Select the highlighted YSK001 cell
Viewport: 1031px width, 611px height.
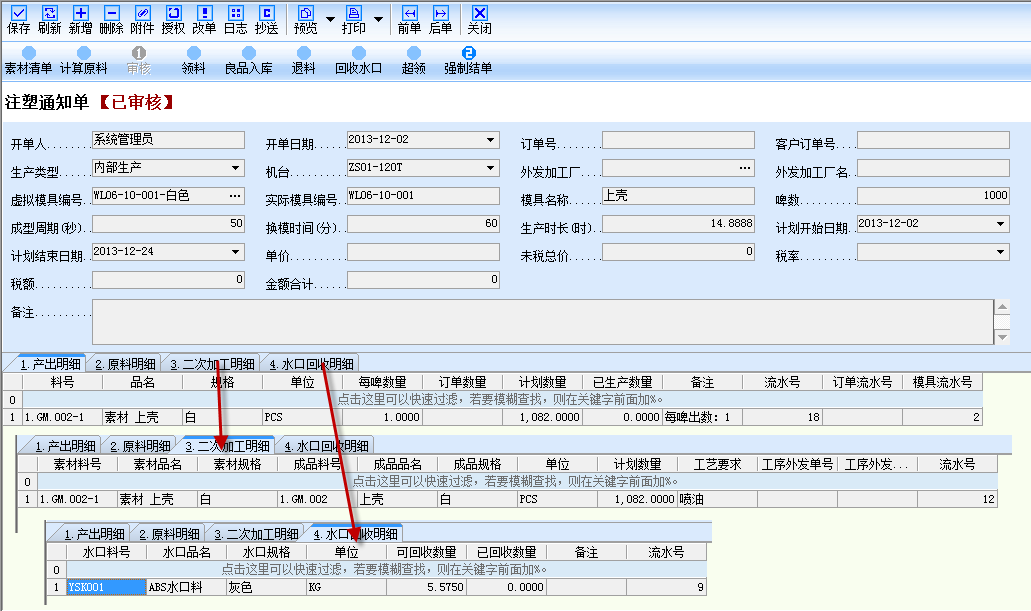(107, 587)
